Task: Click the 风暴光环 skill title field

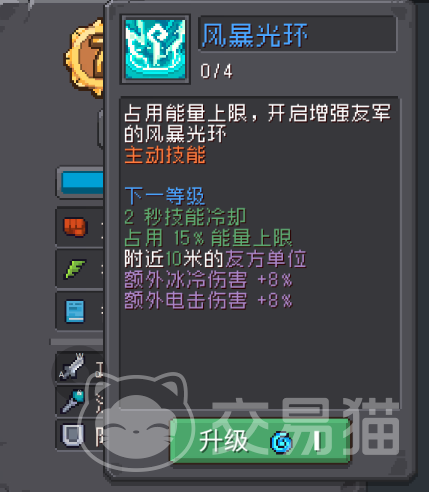Action: click(x=297, y=35)
